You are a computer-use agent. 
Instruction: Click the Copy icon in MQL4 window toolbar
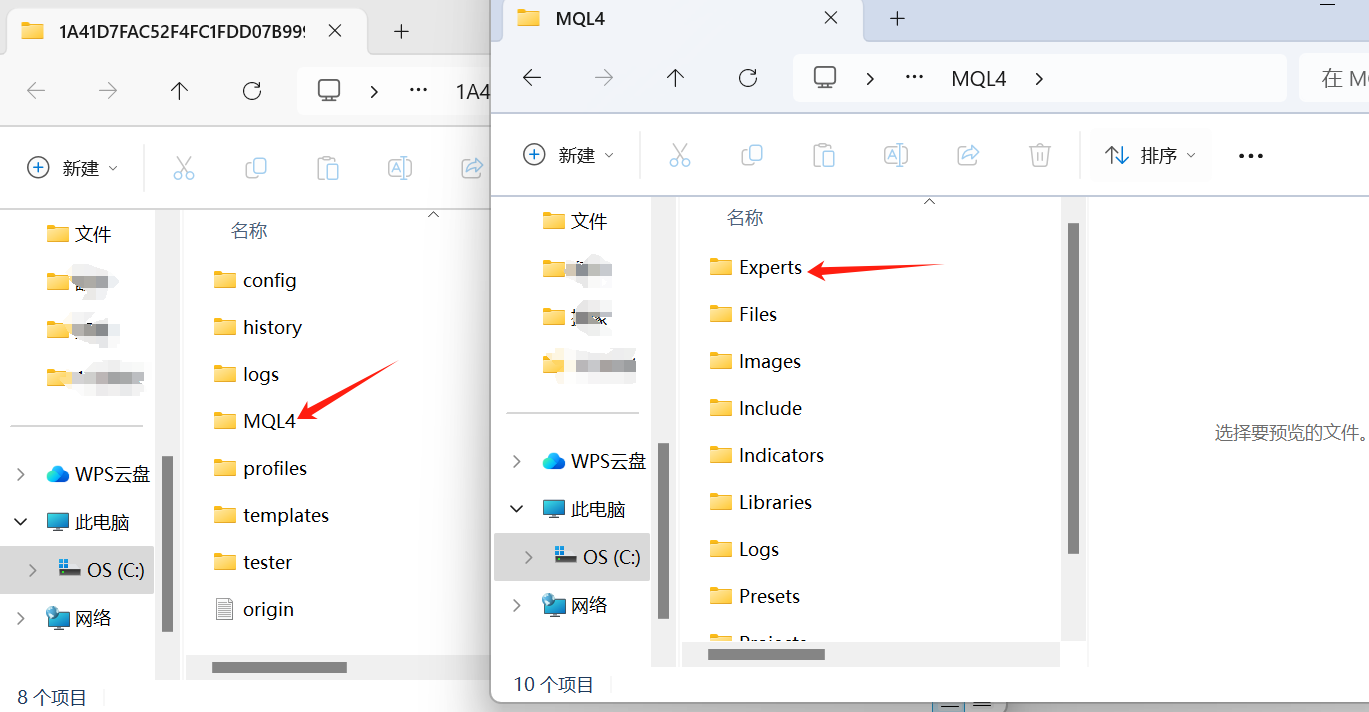pyautogui.click(x=751, y=155)
